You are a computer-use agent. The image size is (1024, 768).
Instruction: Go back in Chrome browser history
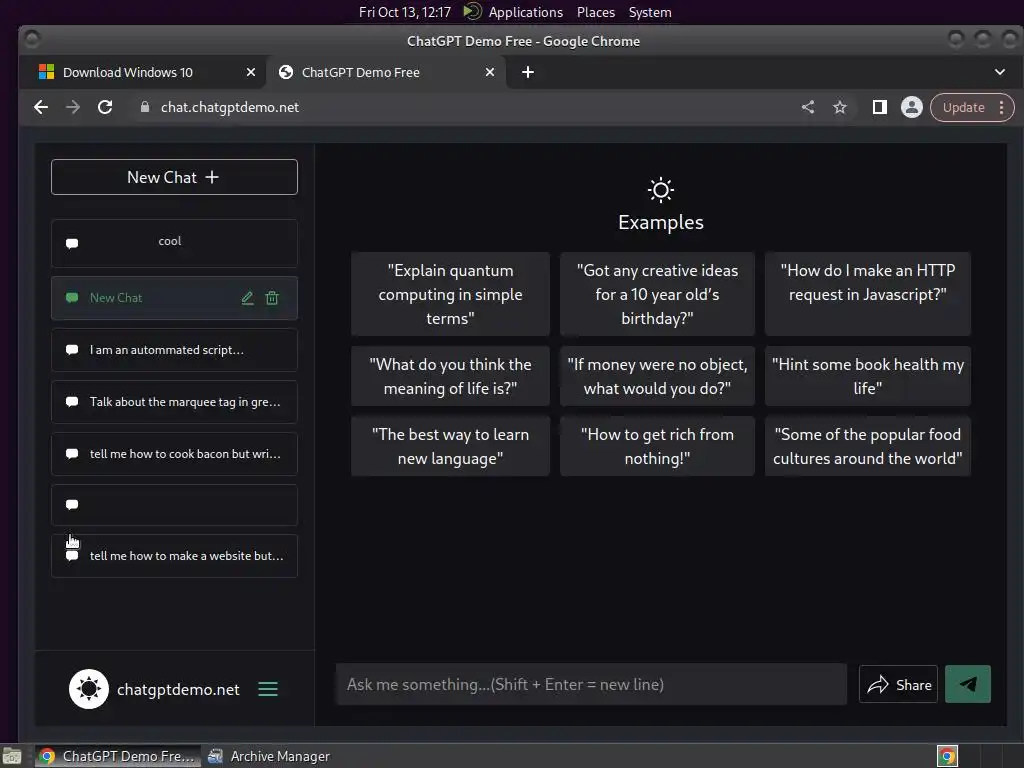[x=41, y=107]
